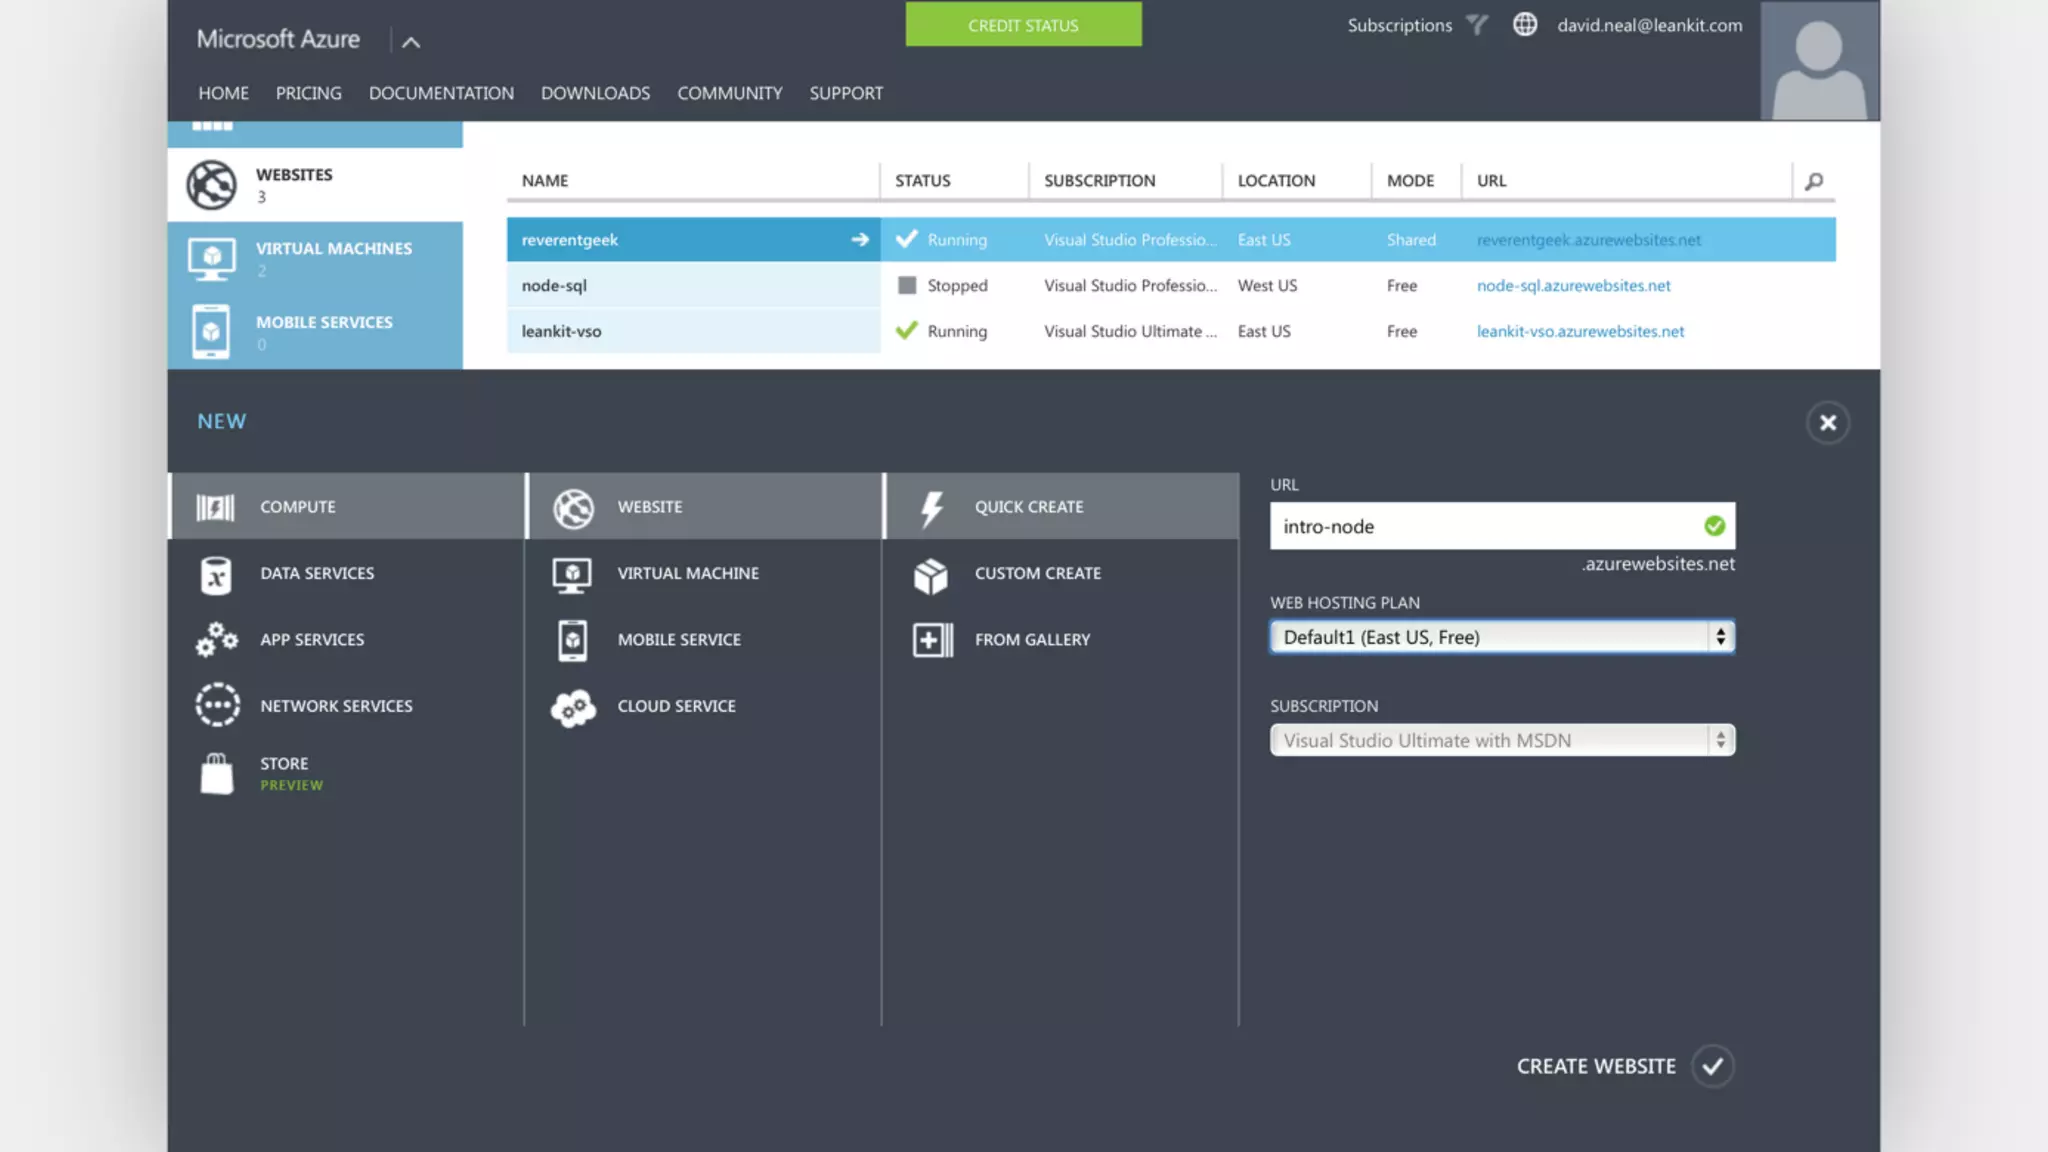Open Data Services category
Screen dimensions: 2048x1152
click(317, 574)
